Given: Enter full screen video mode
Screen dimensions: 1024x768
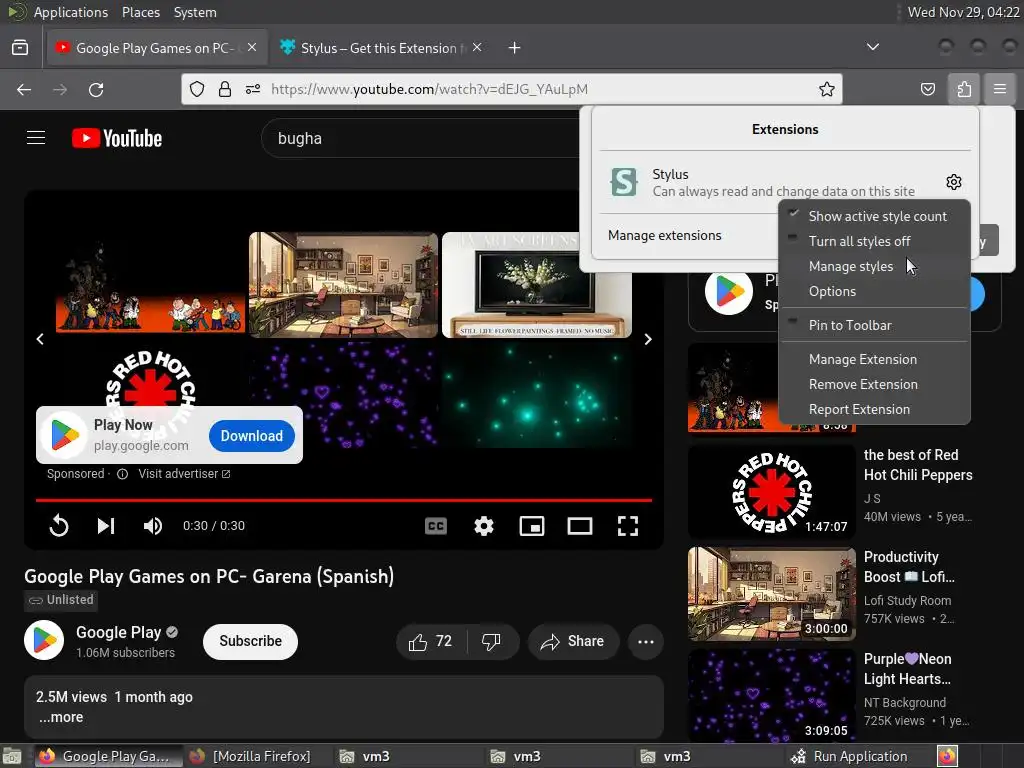Looking at the screenshot, I should [x=628, y=526].
